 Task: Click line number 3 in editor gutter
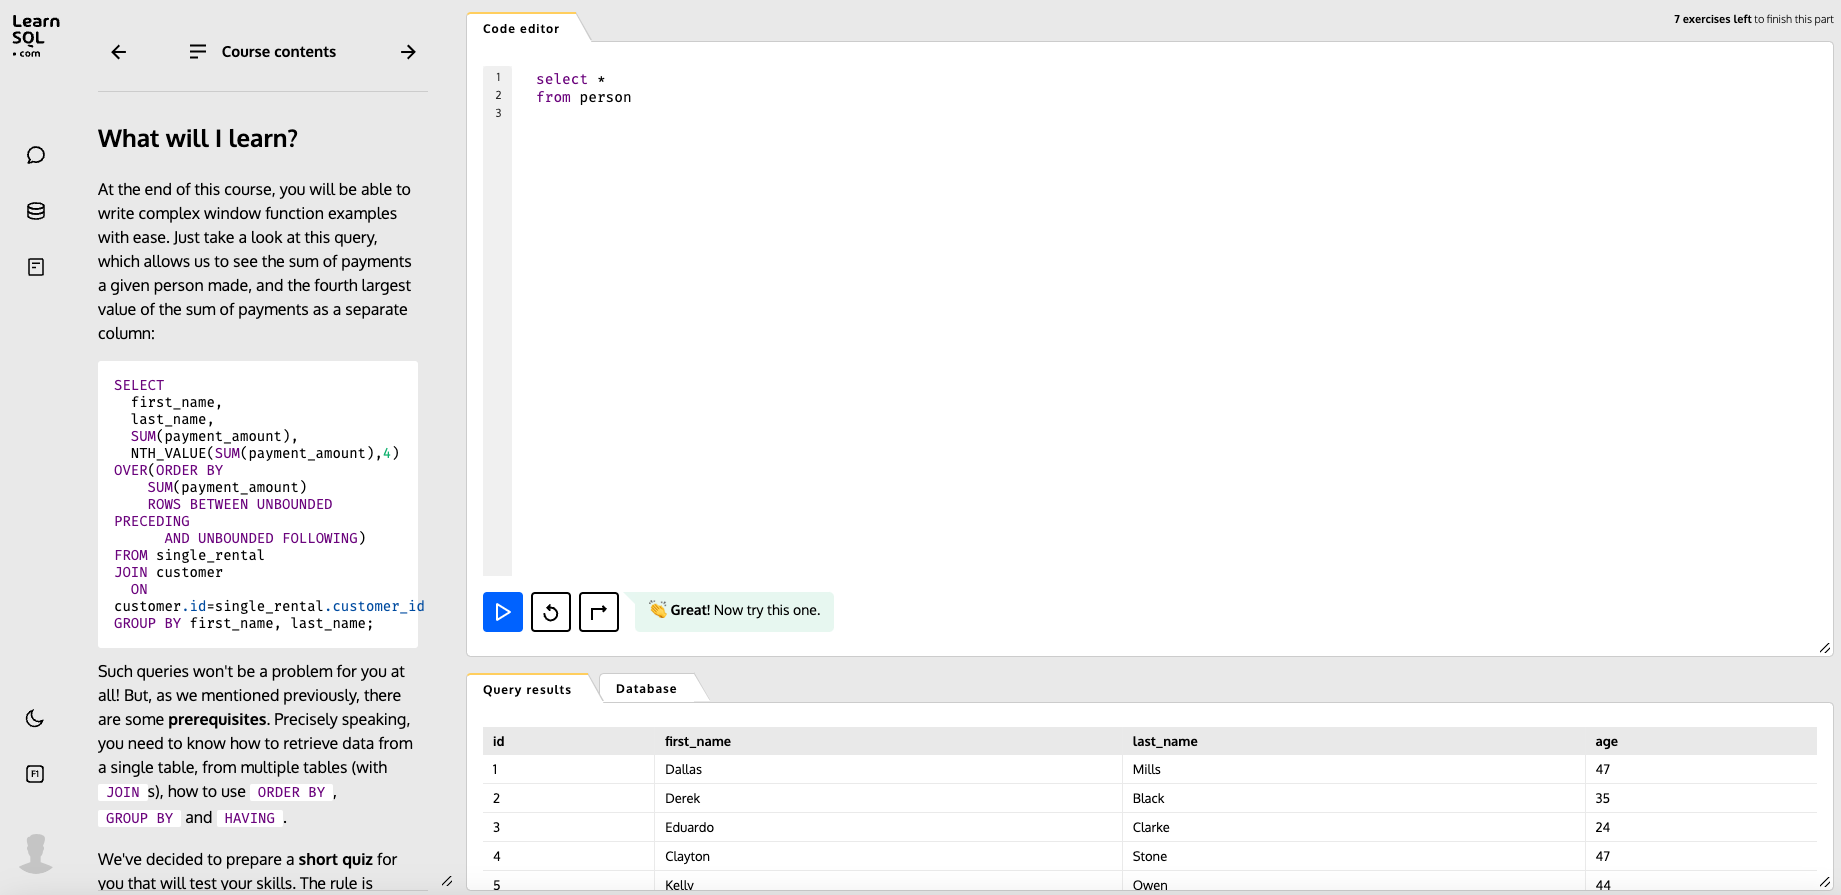coord(498,113)
